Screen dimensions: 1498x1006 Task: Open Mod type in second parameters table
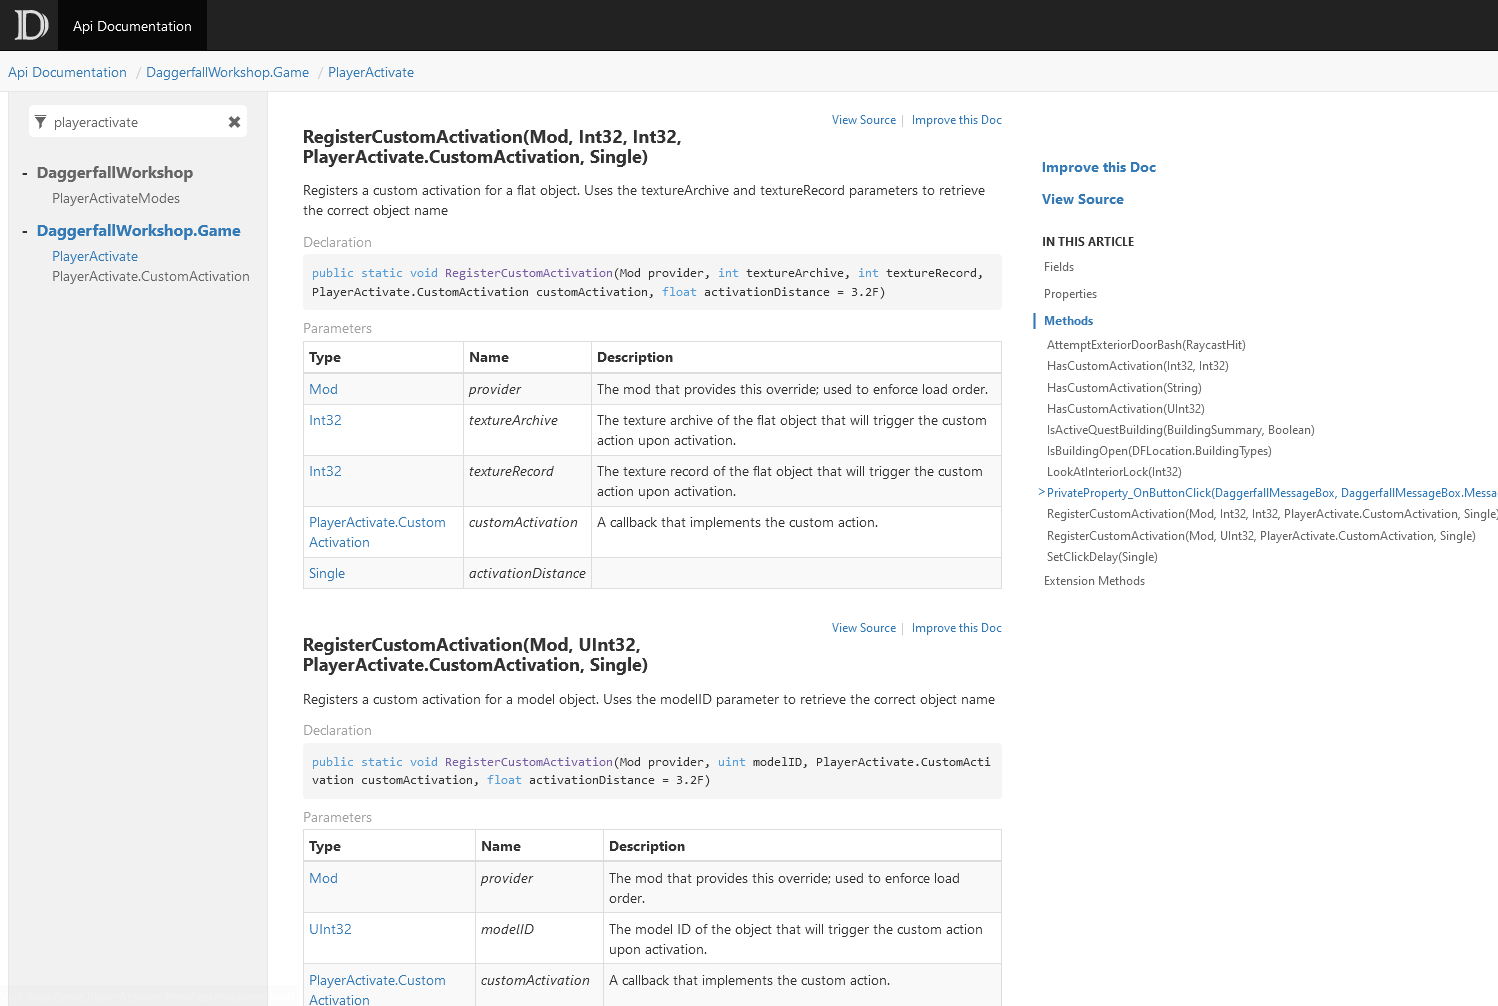click(x=323, y=878)
